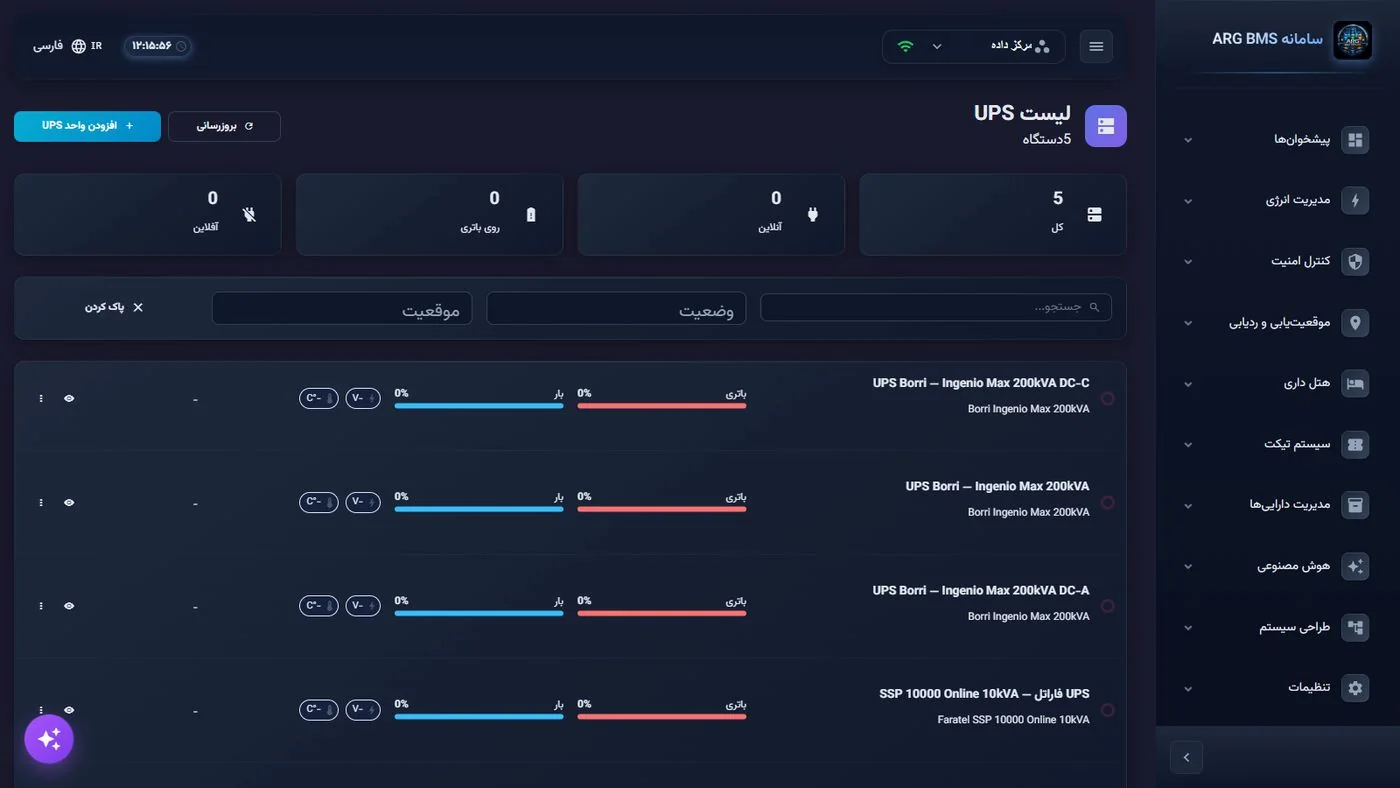Click into the search (جستجو) field
Image resolution: width=1400 pixels, height=788 pixels.
[x=936, y=307]
